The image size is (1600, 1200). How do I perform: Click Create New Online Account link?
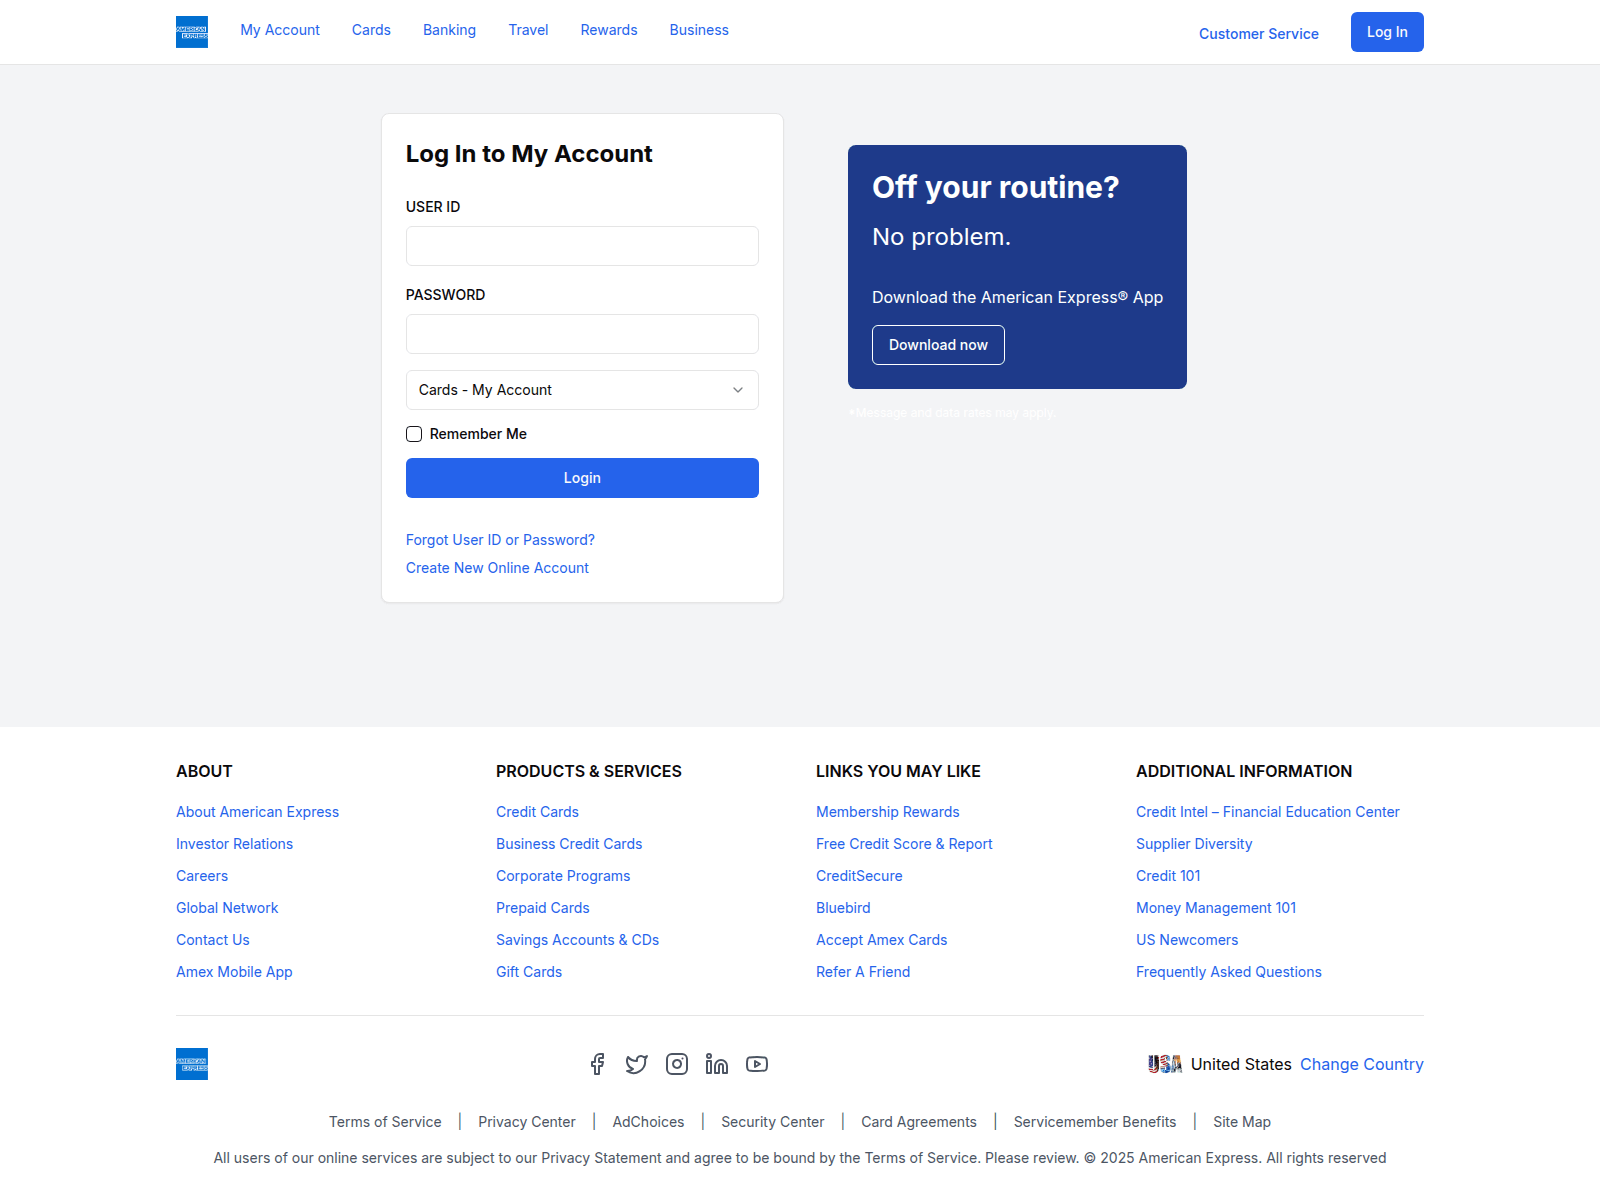[497, 568]
